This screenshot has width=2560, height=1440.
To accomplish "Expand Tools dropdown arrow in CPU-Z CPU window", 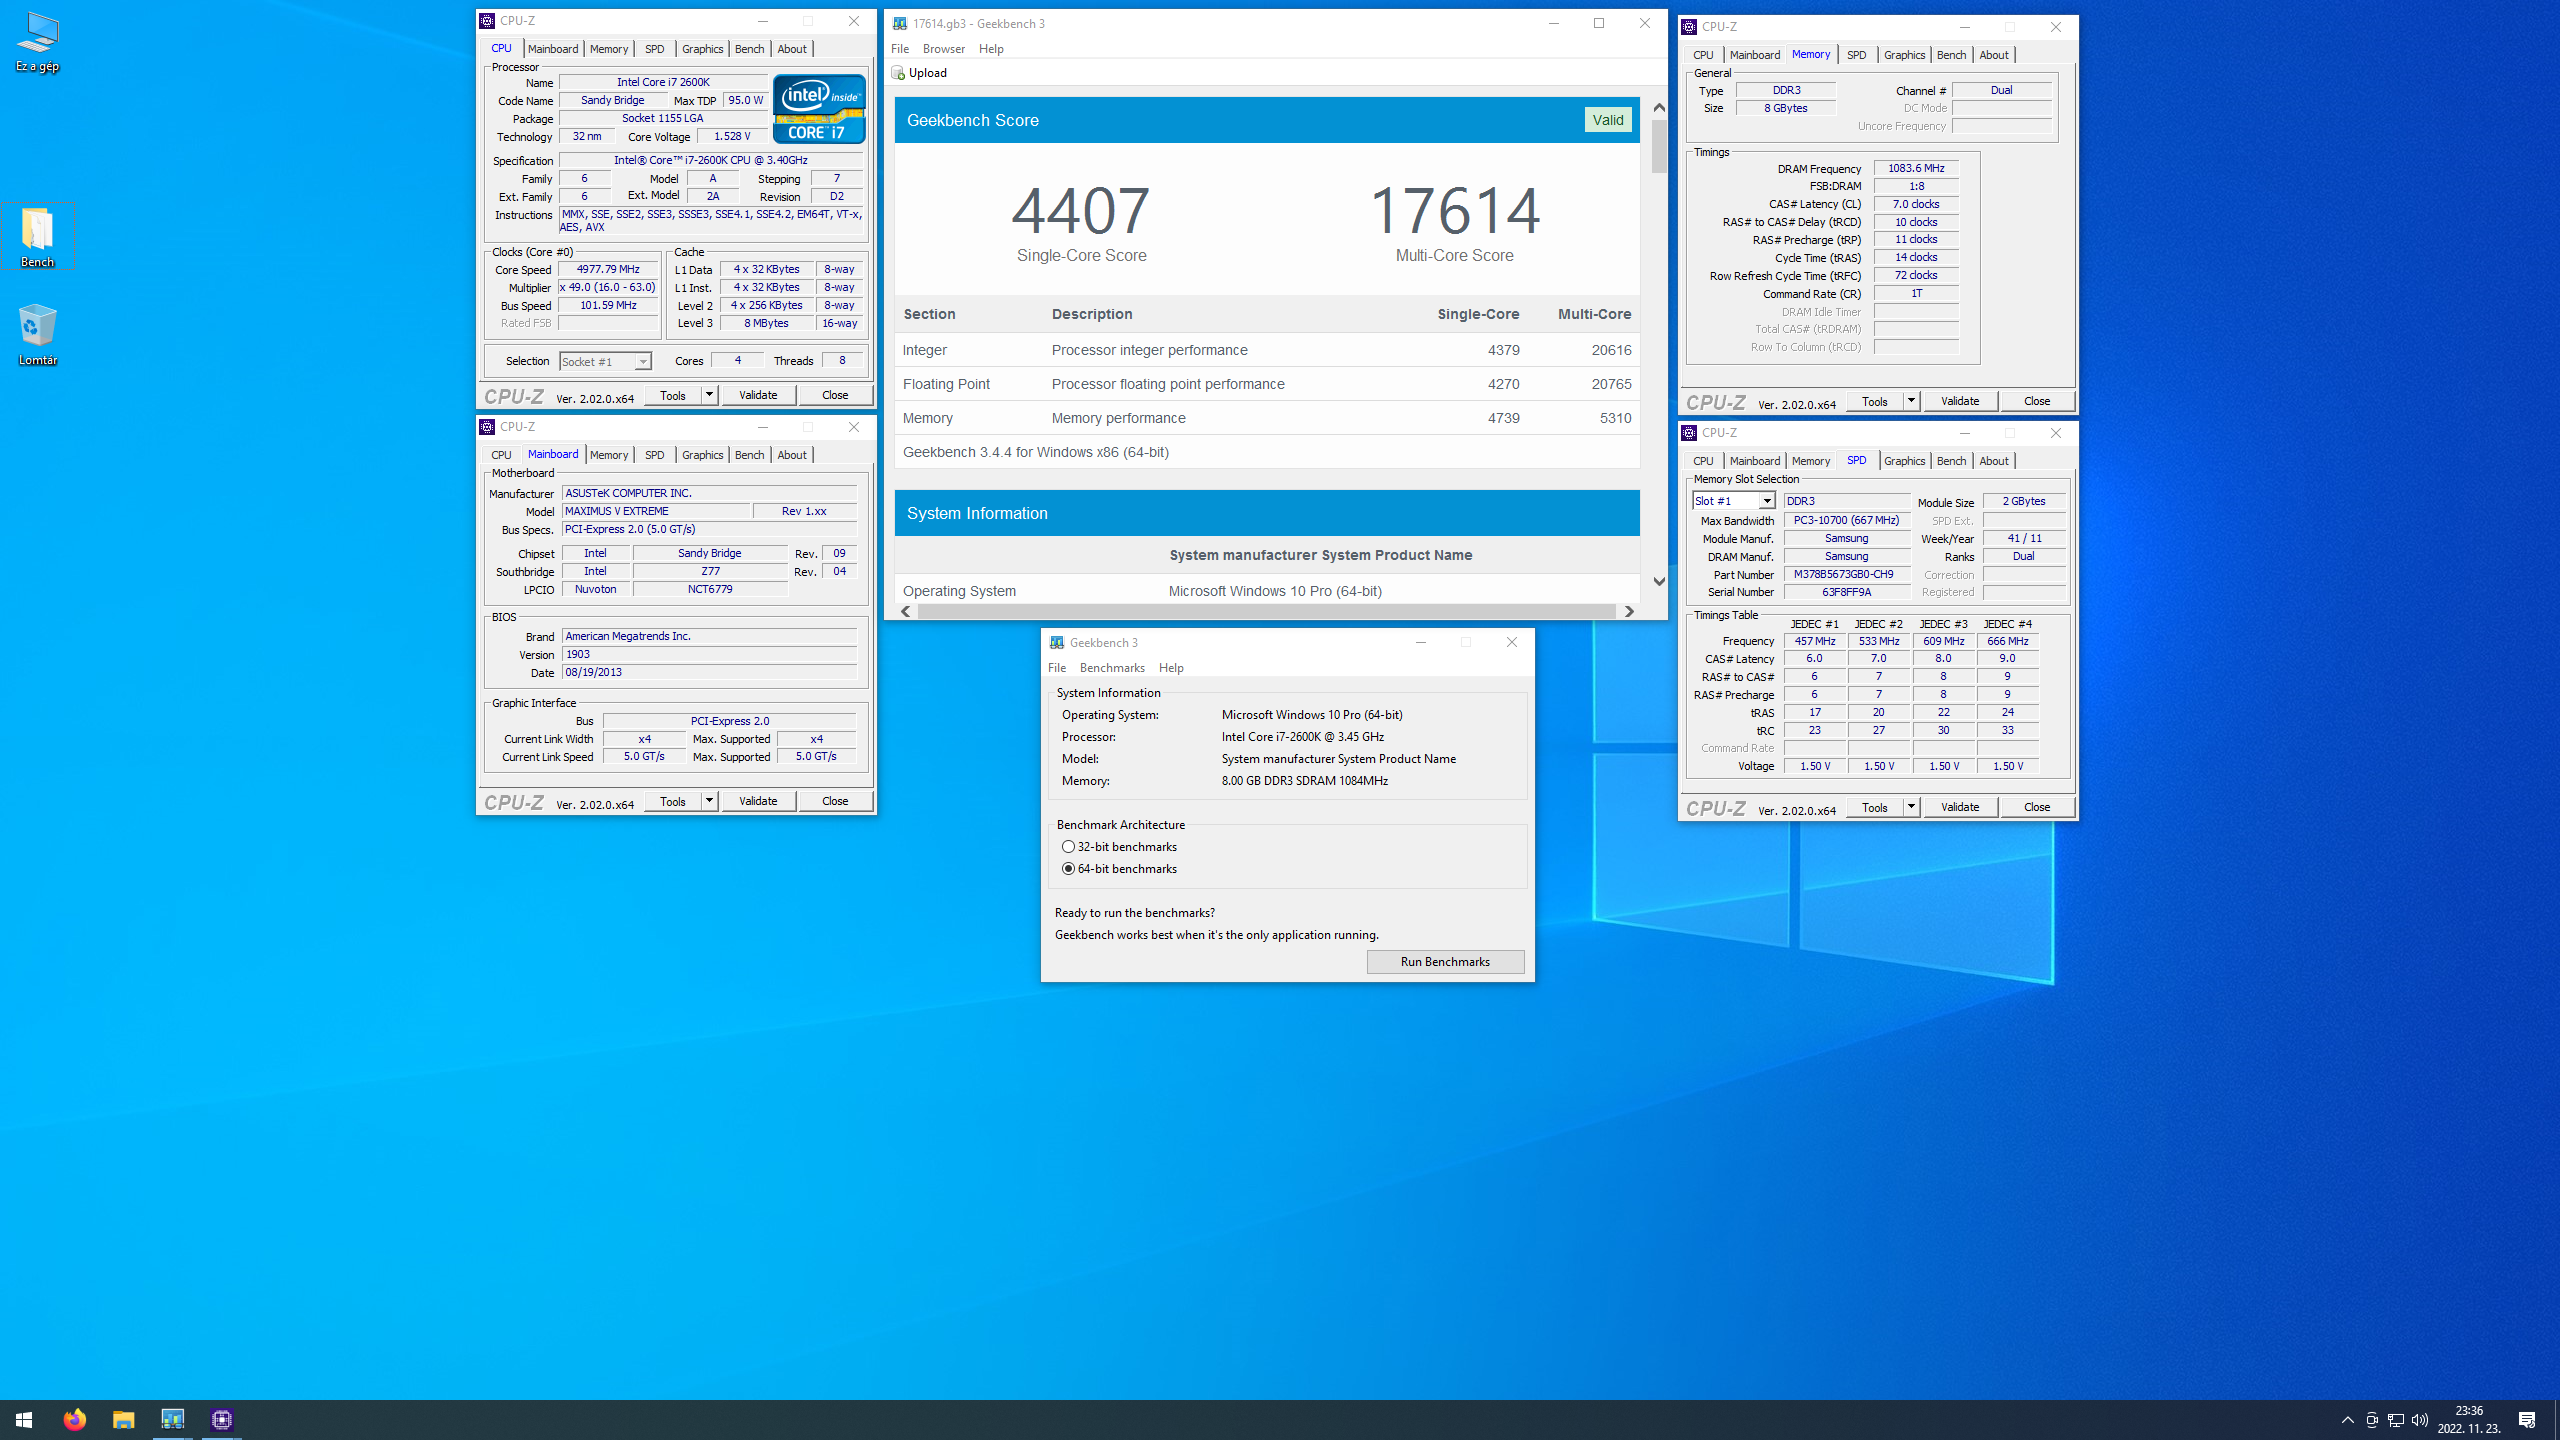I will point(709,395).
